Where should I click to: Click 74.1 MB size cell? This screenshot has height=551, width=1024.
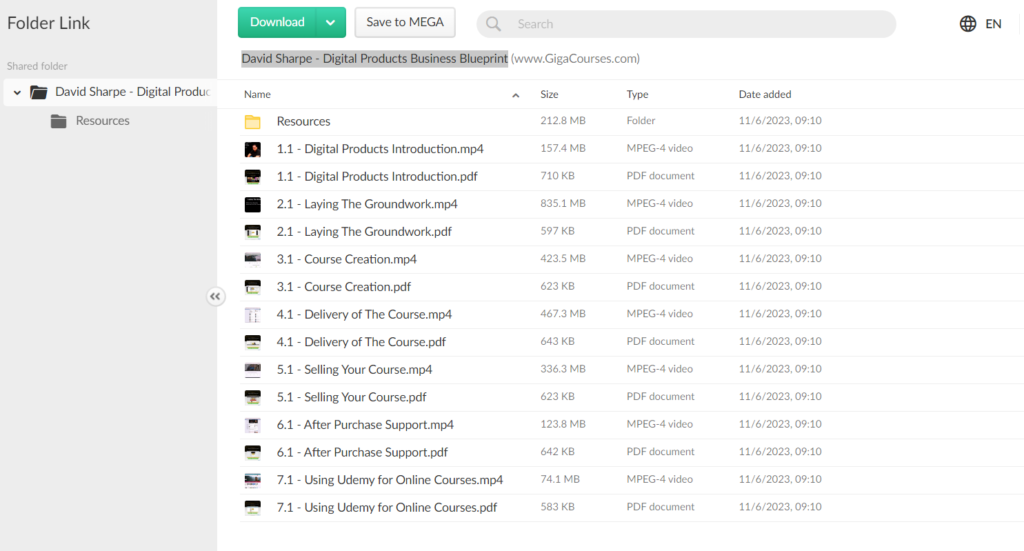point(560,479)
